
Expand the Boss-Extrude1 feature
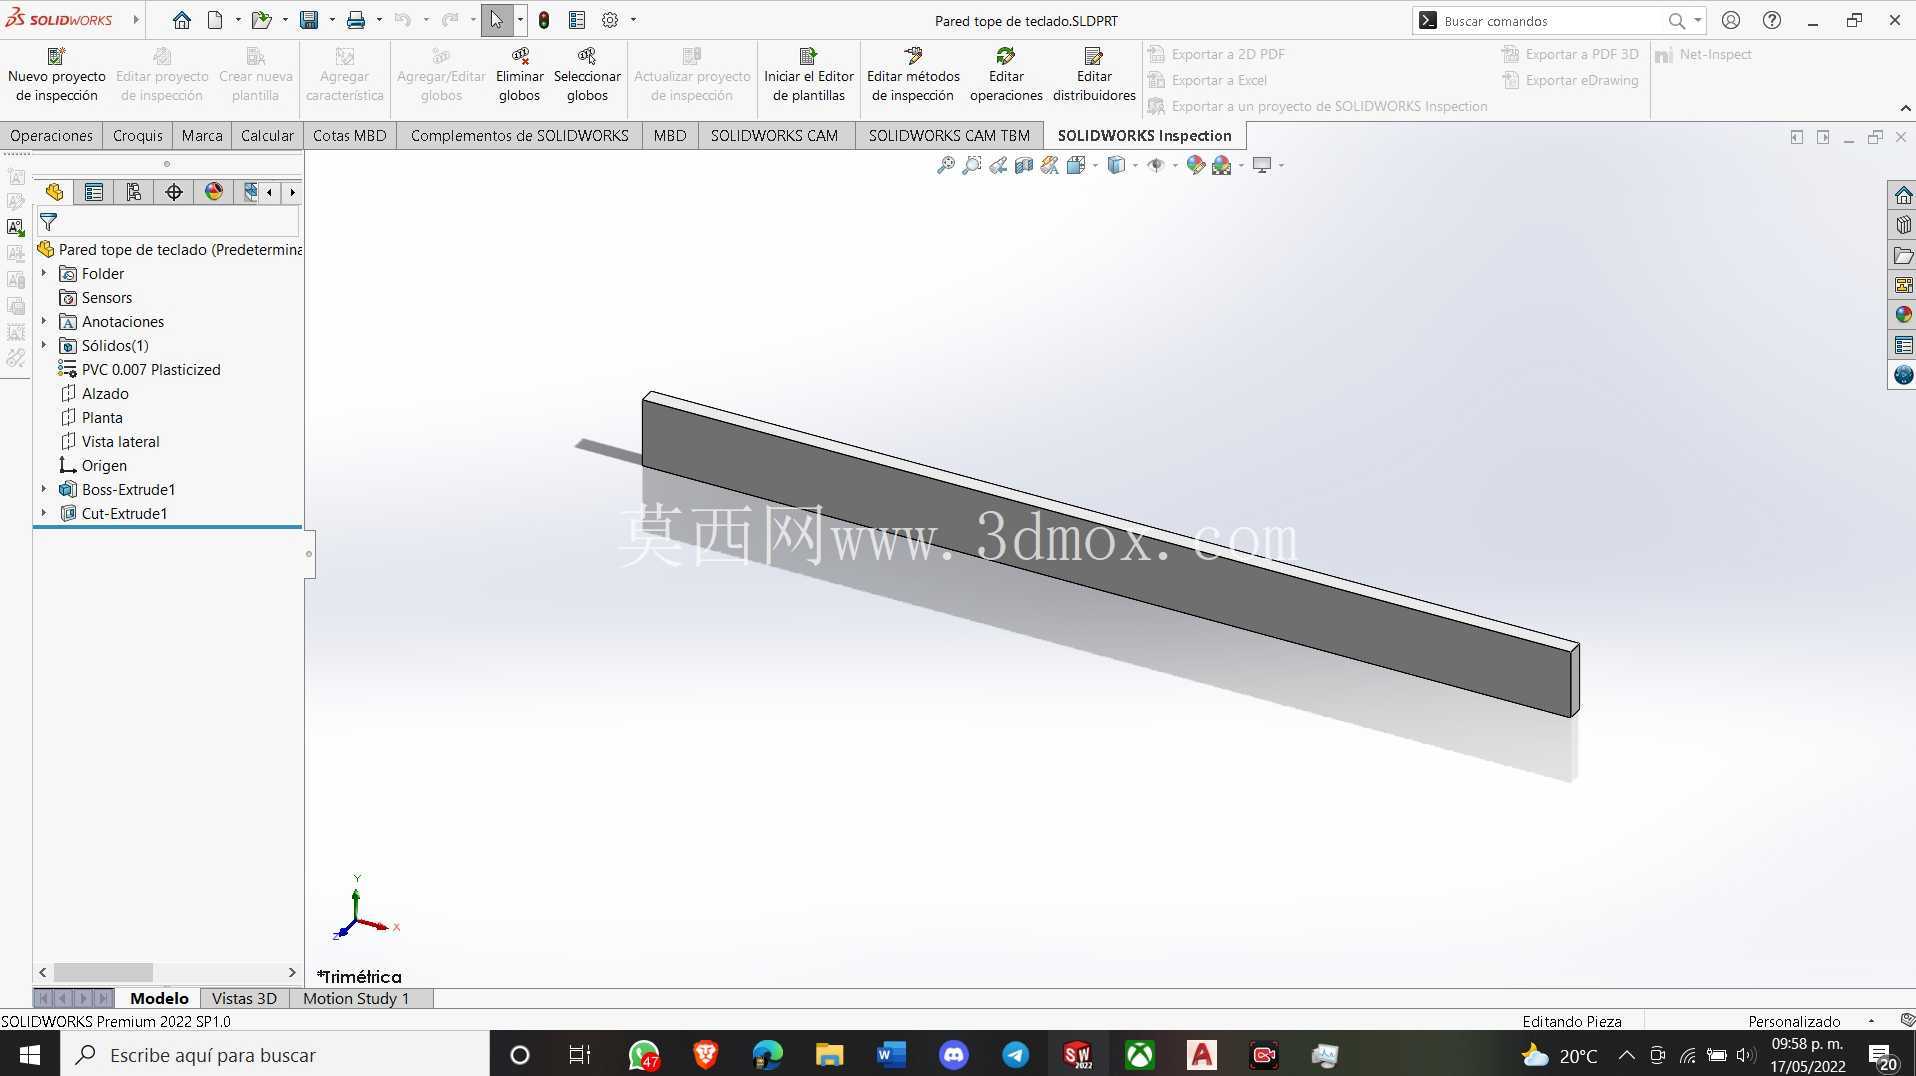click(x=44, y=489)
